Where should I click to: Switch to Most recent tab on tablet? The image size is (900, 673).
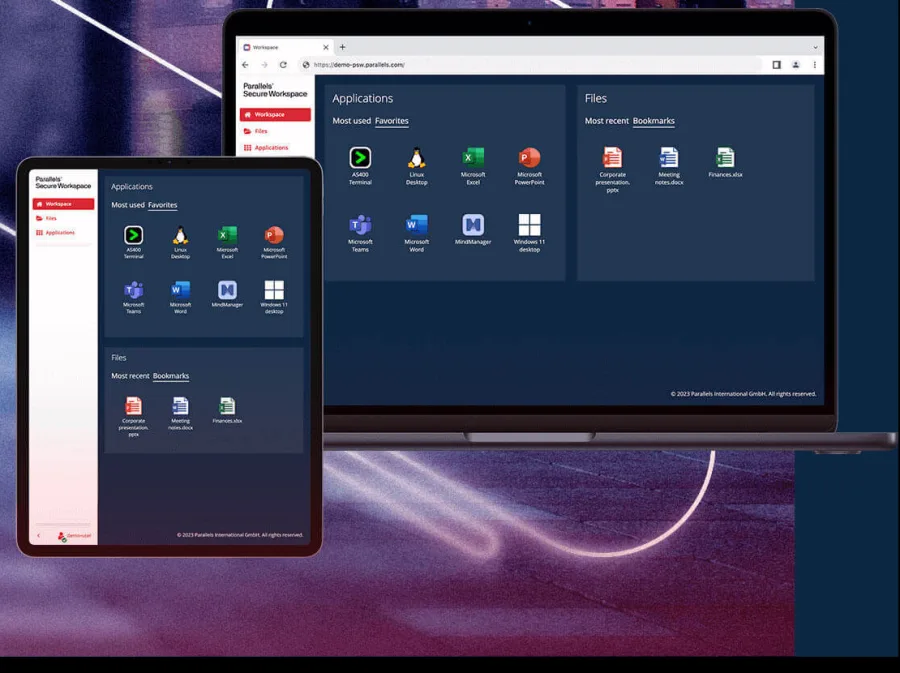(130, 376)
